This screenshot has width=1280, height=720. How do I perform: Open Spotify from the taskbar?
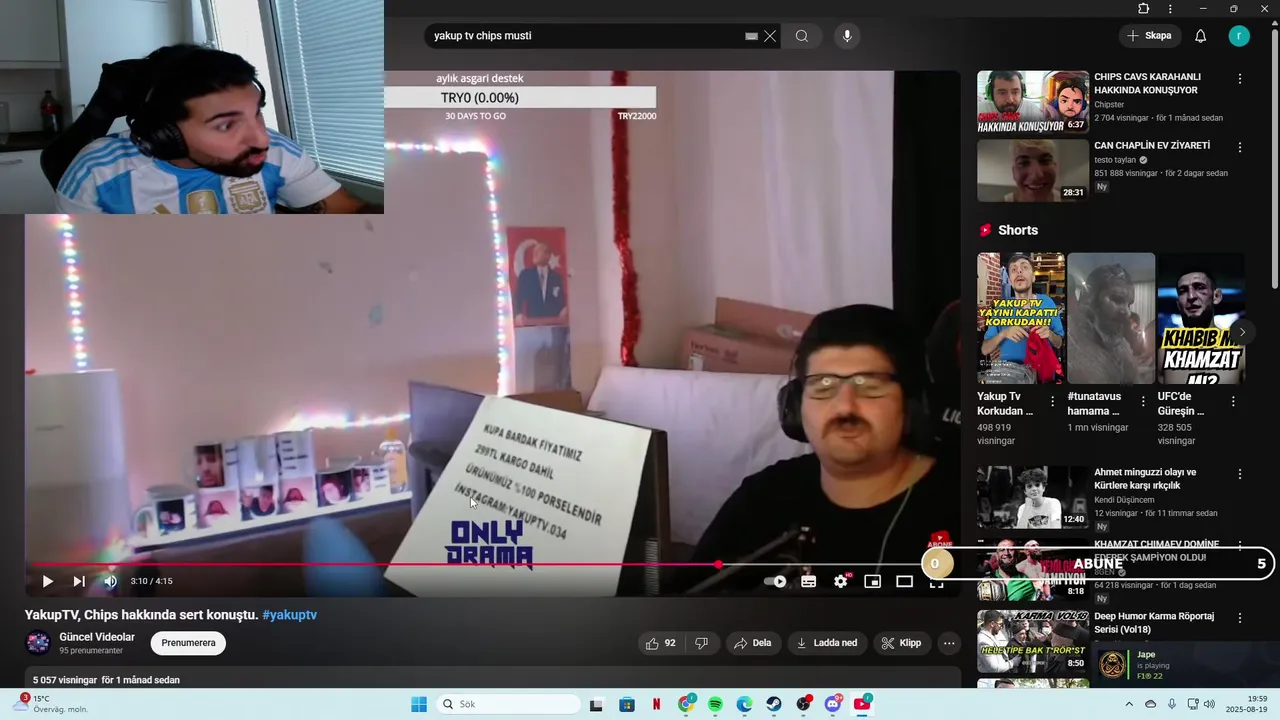point(715,704)
